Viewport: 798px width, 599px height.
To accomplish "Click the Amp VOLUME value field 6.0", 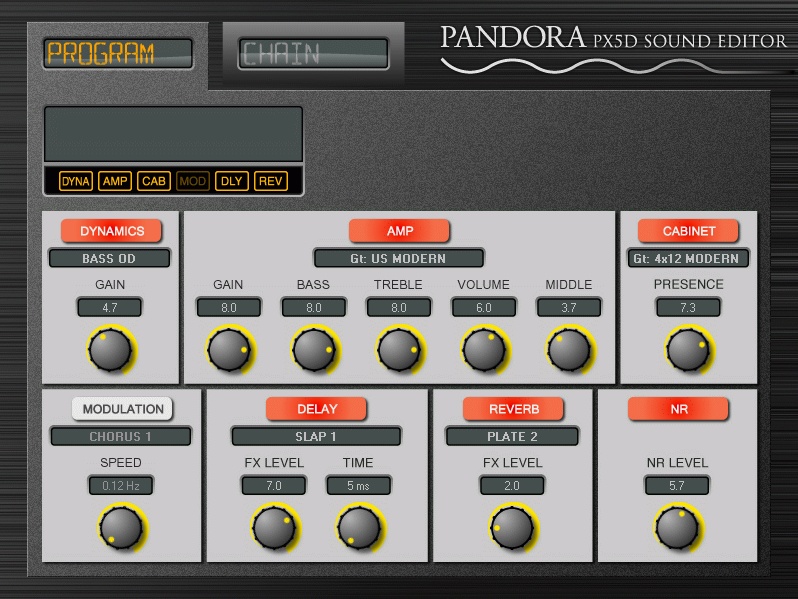I will pos(484,307).
